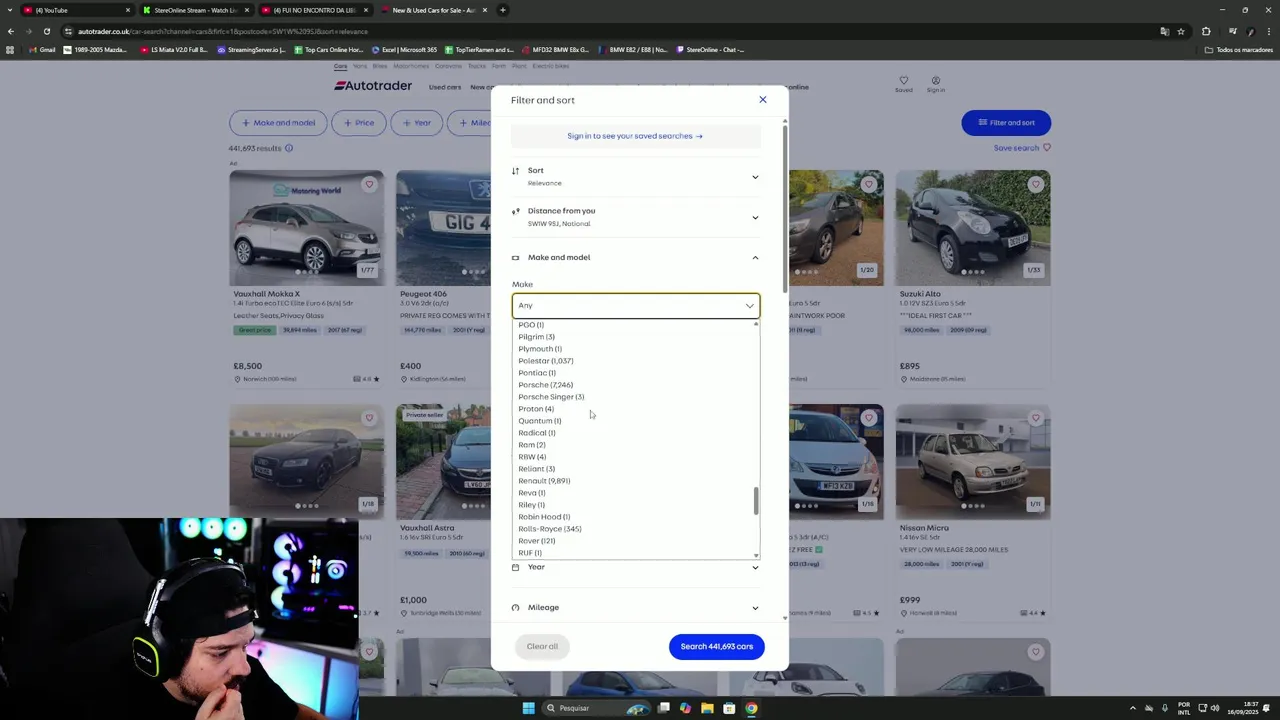The image size is (1280, 720).
Task: Open the Used cars menu item
Action: coord(445,87)
